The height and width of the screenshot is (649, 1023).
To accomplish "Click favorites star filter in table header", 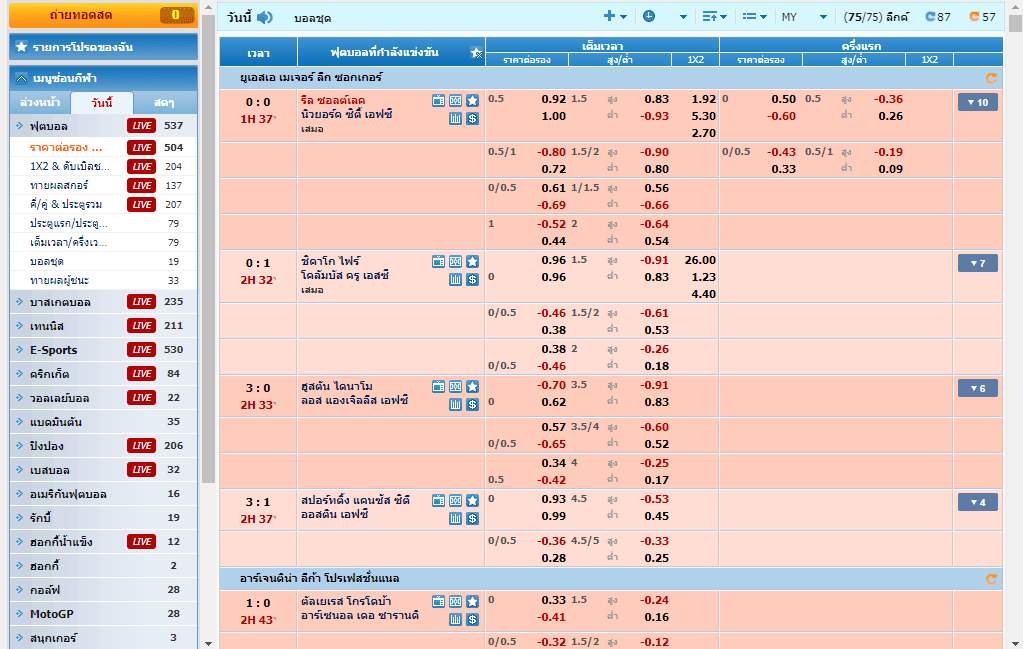I will (x=476, y=53).
